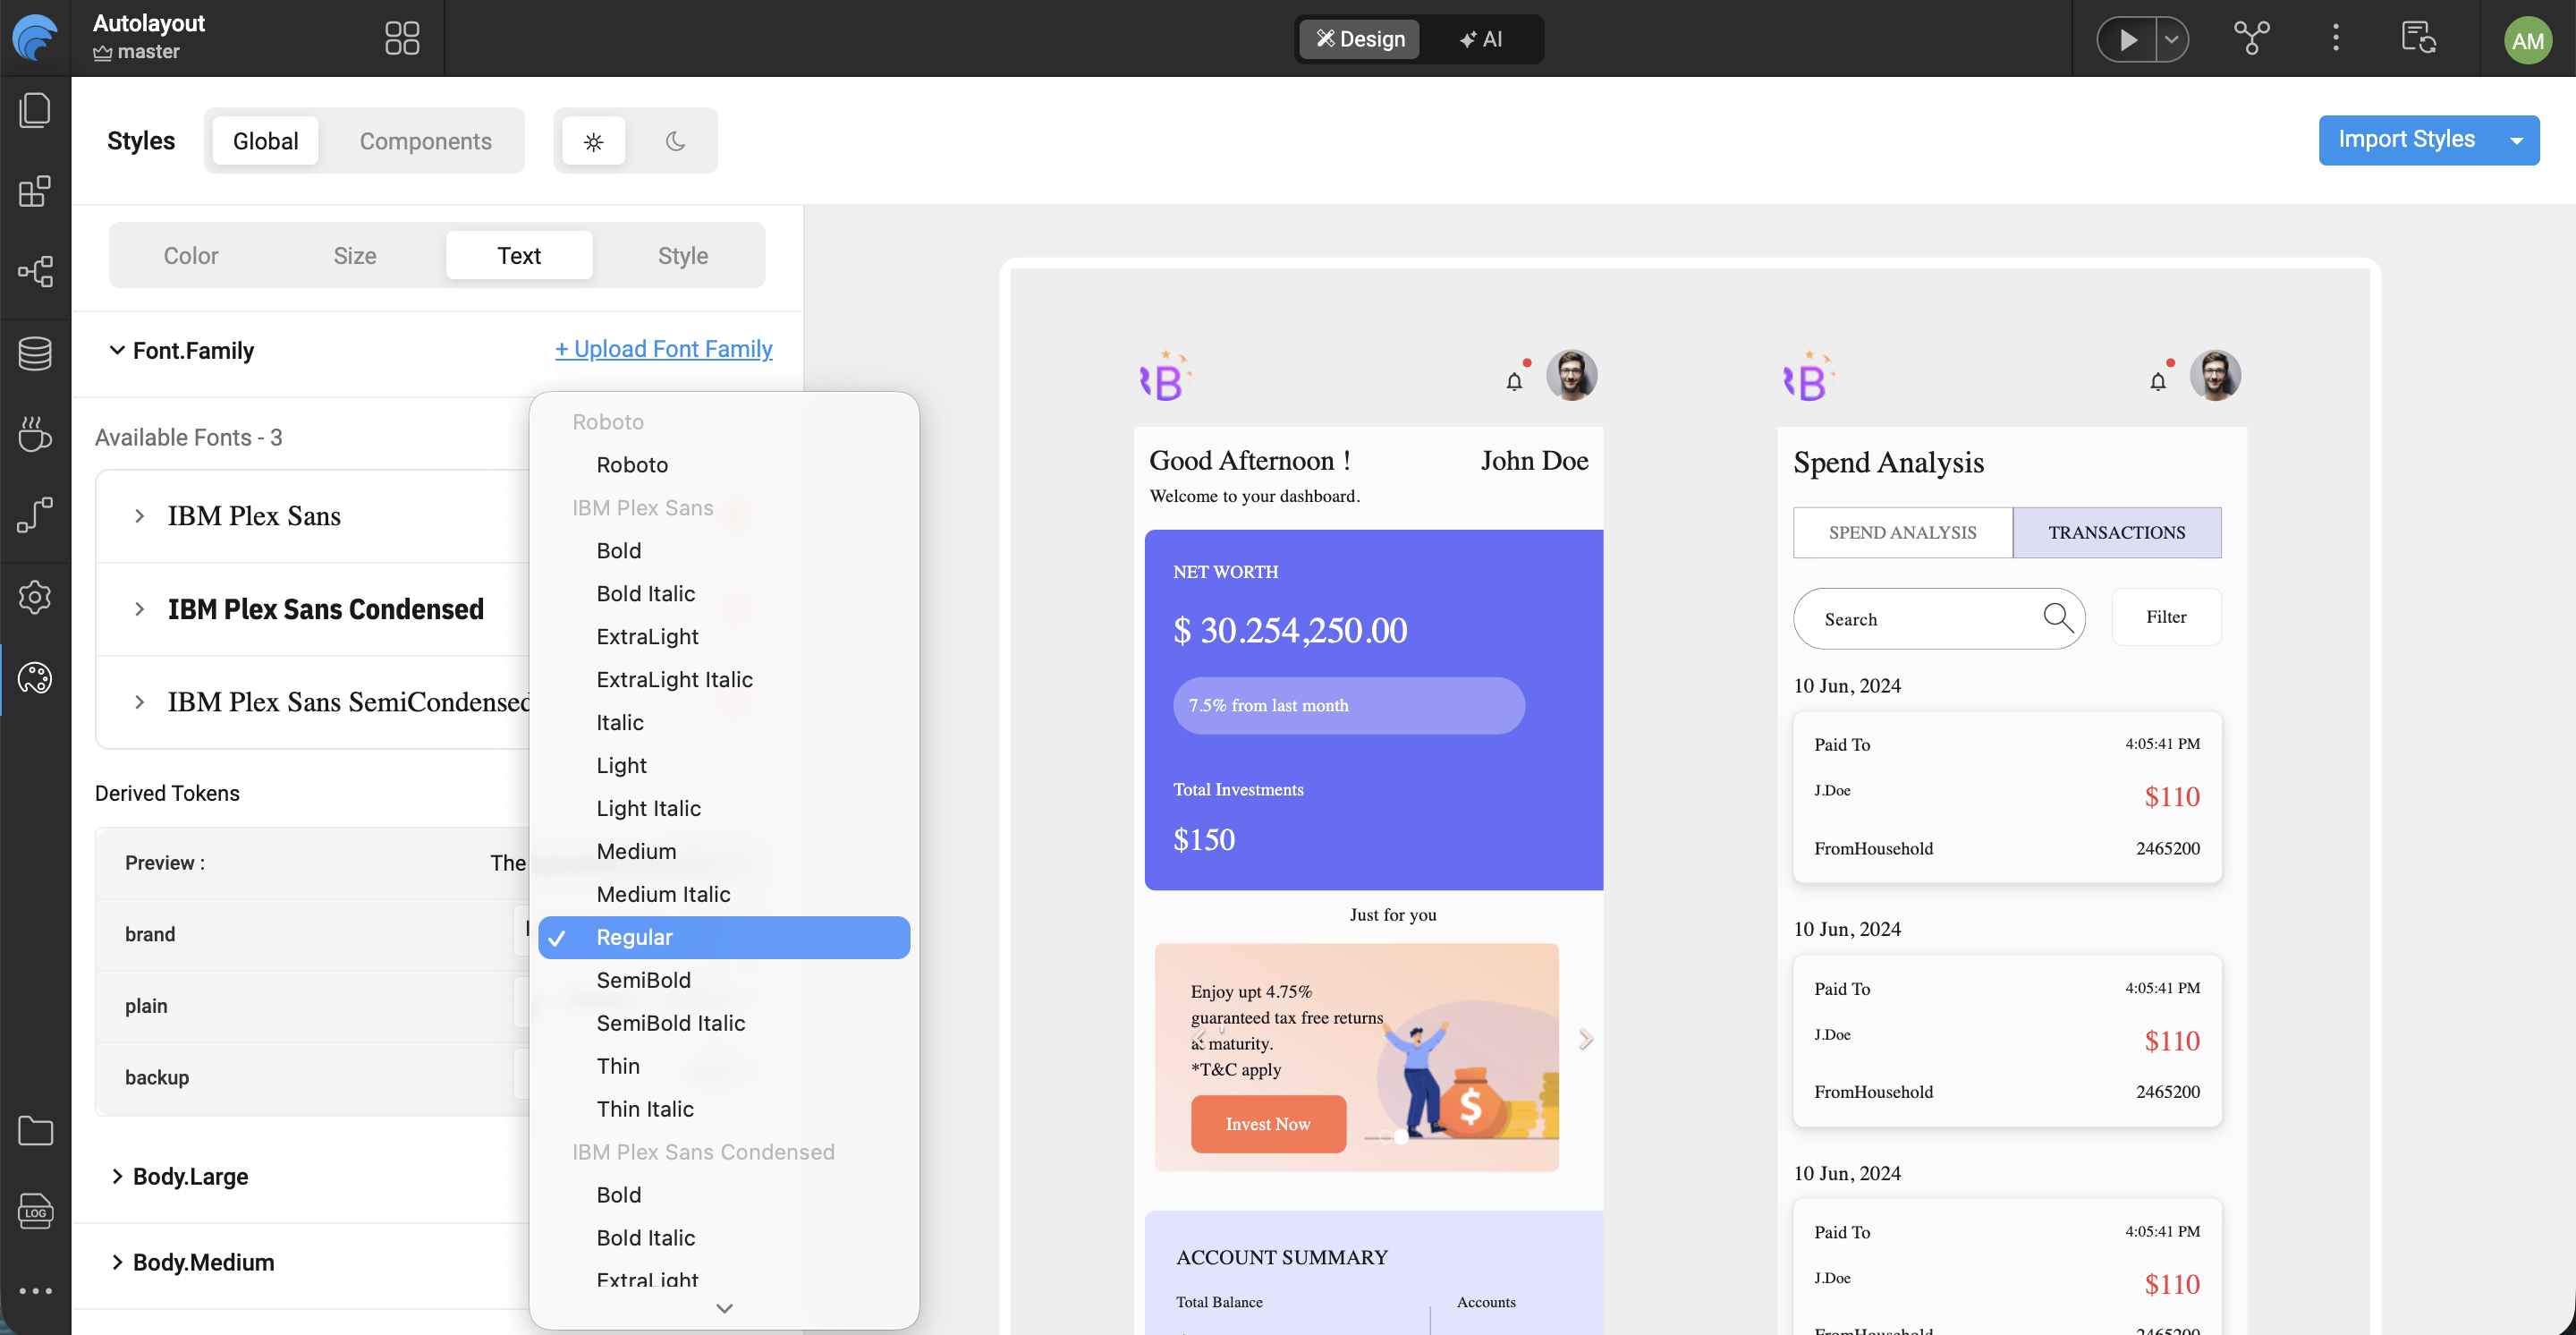Choose Thin Italic option in font dropdown
This screenshot has height=1335, width=2576.
tap(724, 1109)
